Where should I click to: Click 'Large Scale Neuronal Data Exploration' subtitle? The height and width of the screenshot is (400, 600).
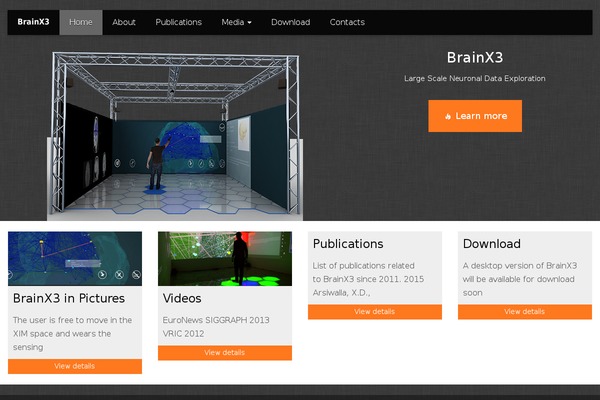pyautogui.click(x=475, y=78)
